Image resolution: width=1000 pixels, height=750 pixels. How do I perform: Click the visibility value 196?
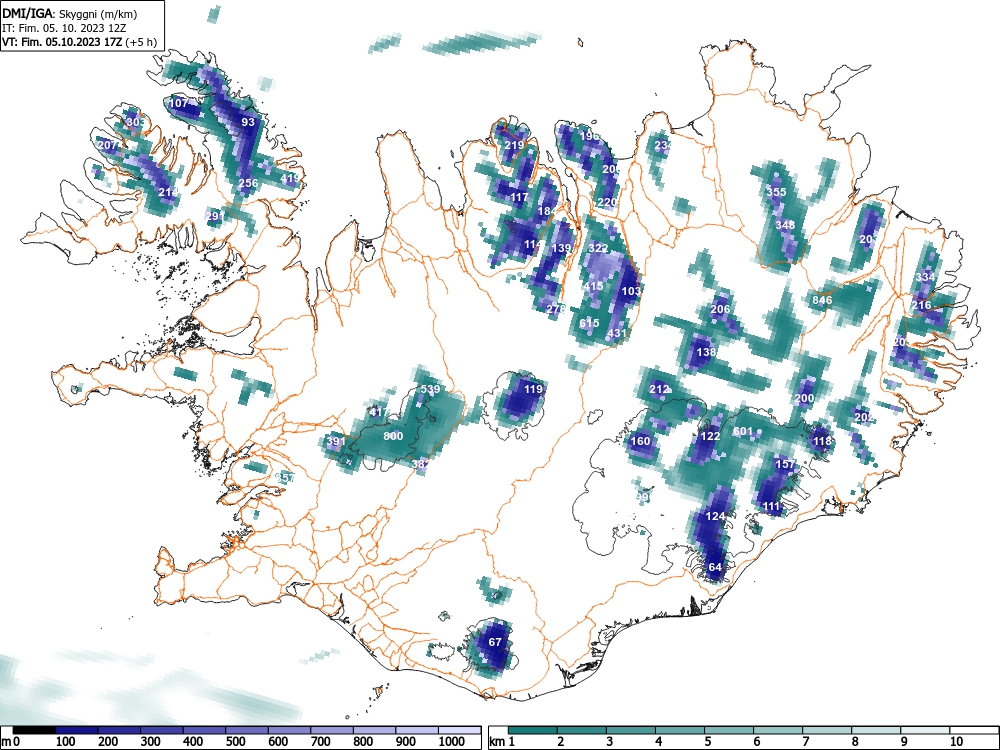click(x=589, y=136)
